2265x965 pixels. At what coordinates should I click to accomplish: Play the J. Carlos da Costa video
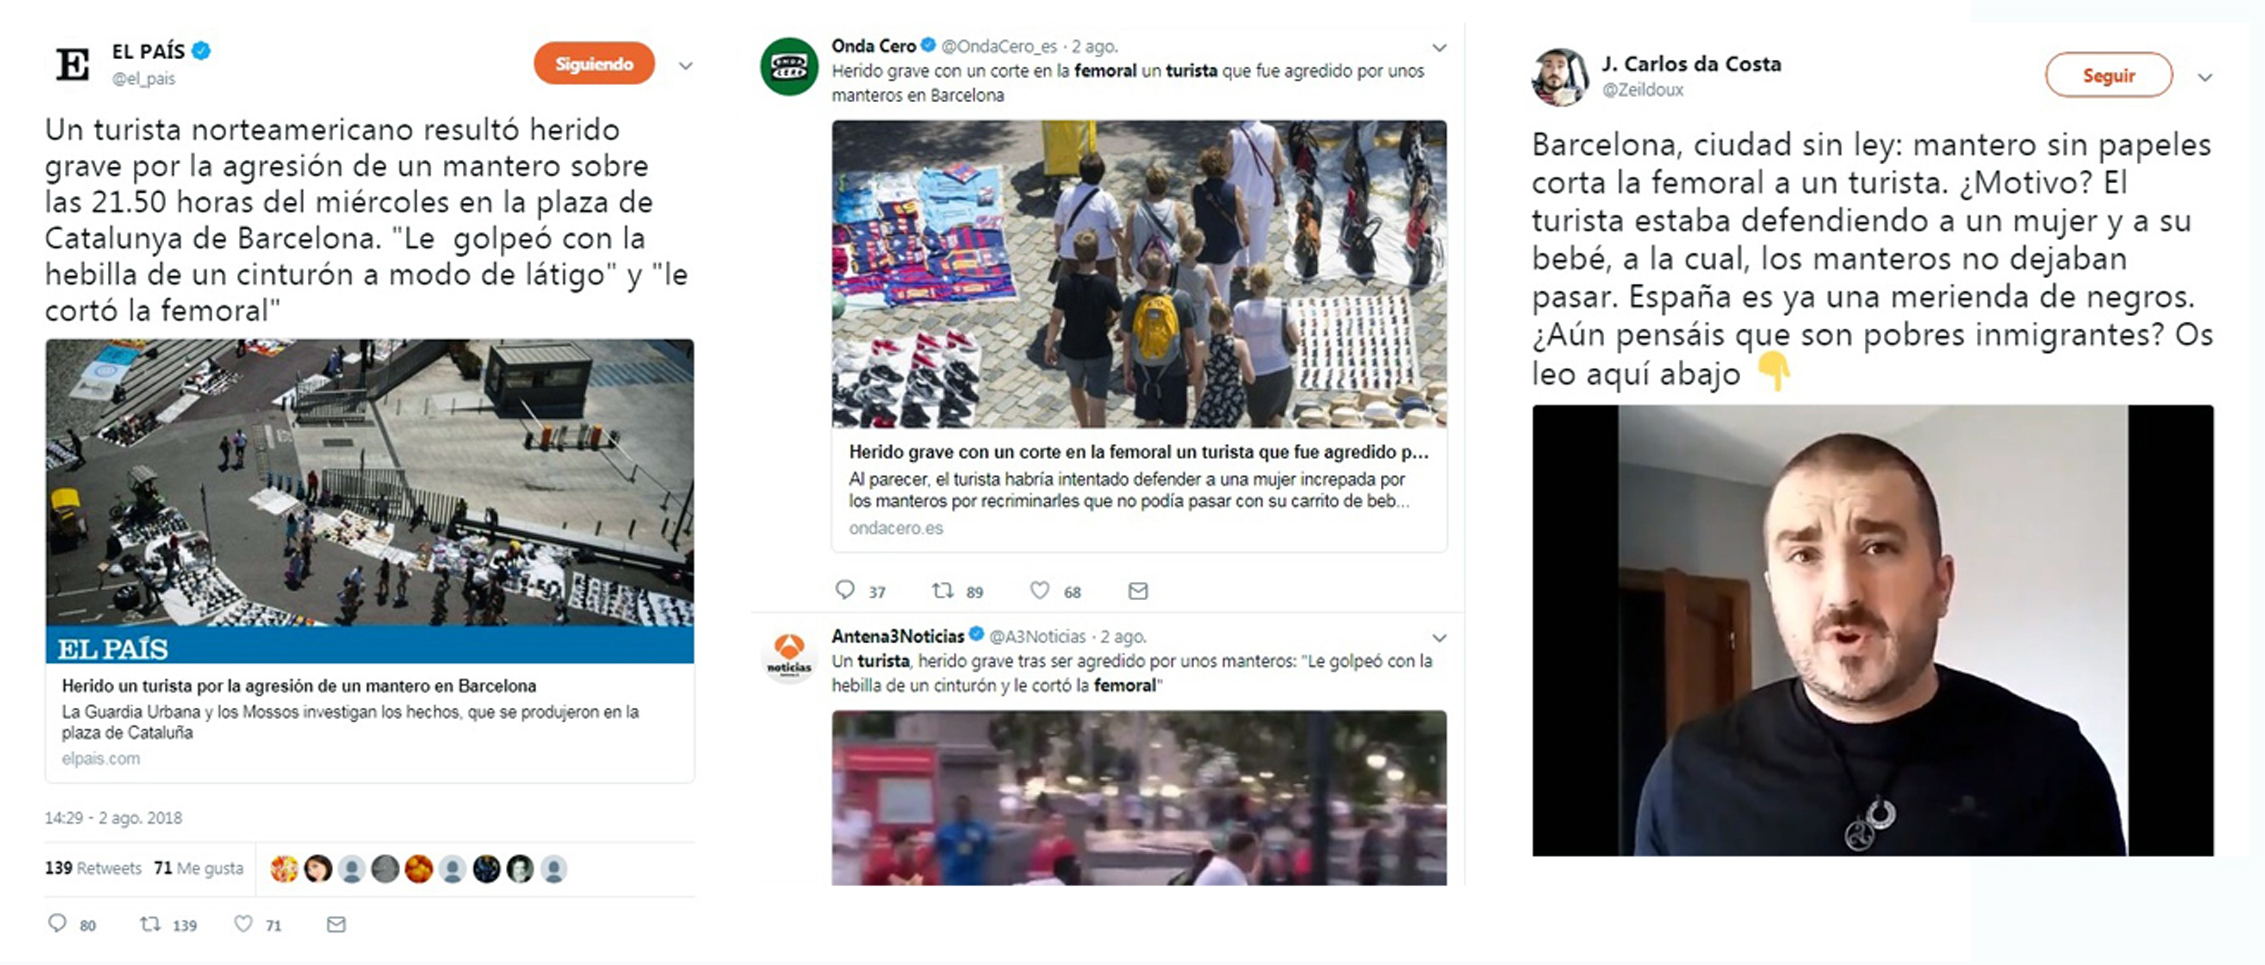tap(1873, 630)
